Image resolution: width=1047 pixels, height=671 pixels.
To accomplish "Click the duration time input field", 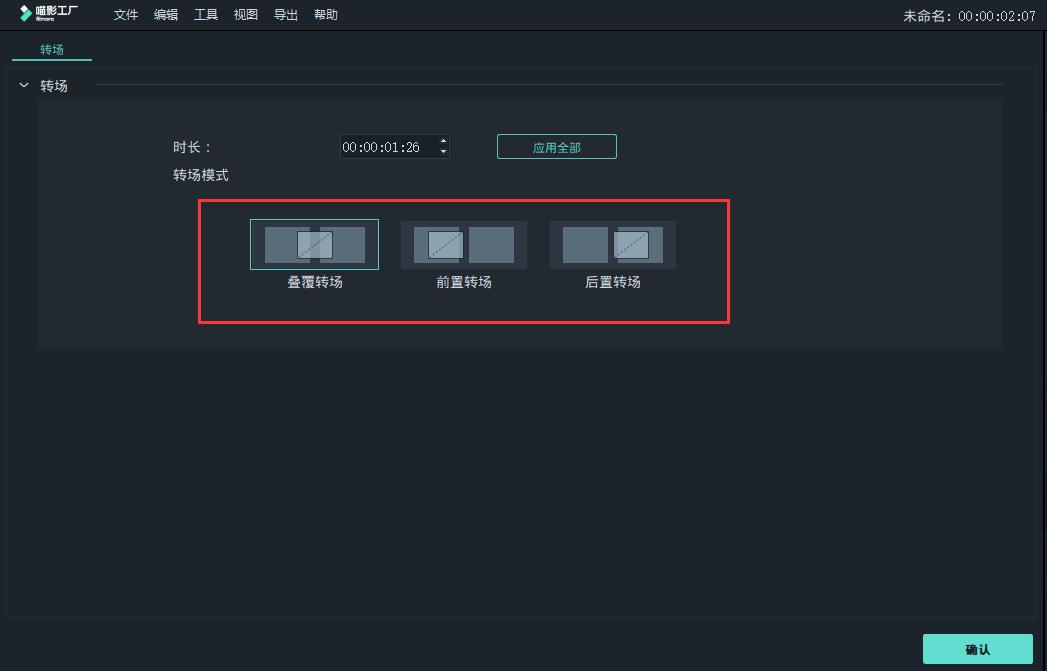I will tap(388, 146).
